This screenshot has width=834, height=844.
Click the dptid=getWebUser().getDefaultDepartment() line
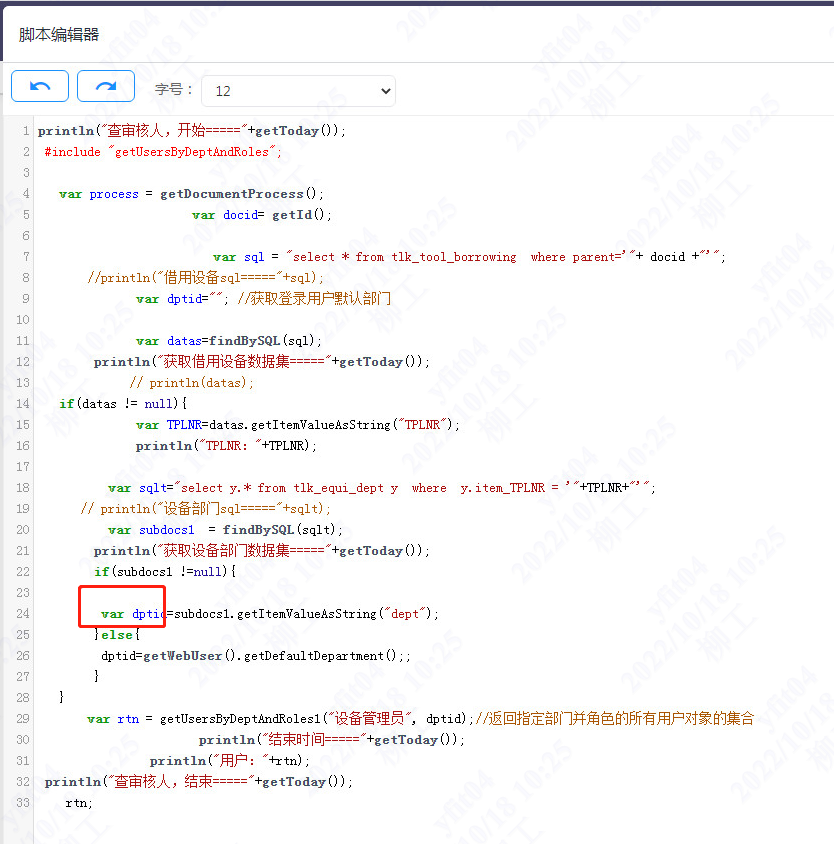coord(256,656)
